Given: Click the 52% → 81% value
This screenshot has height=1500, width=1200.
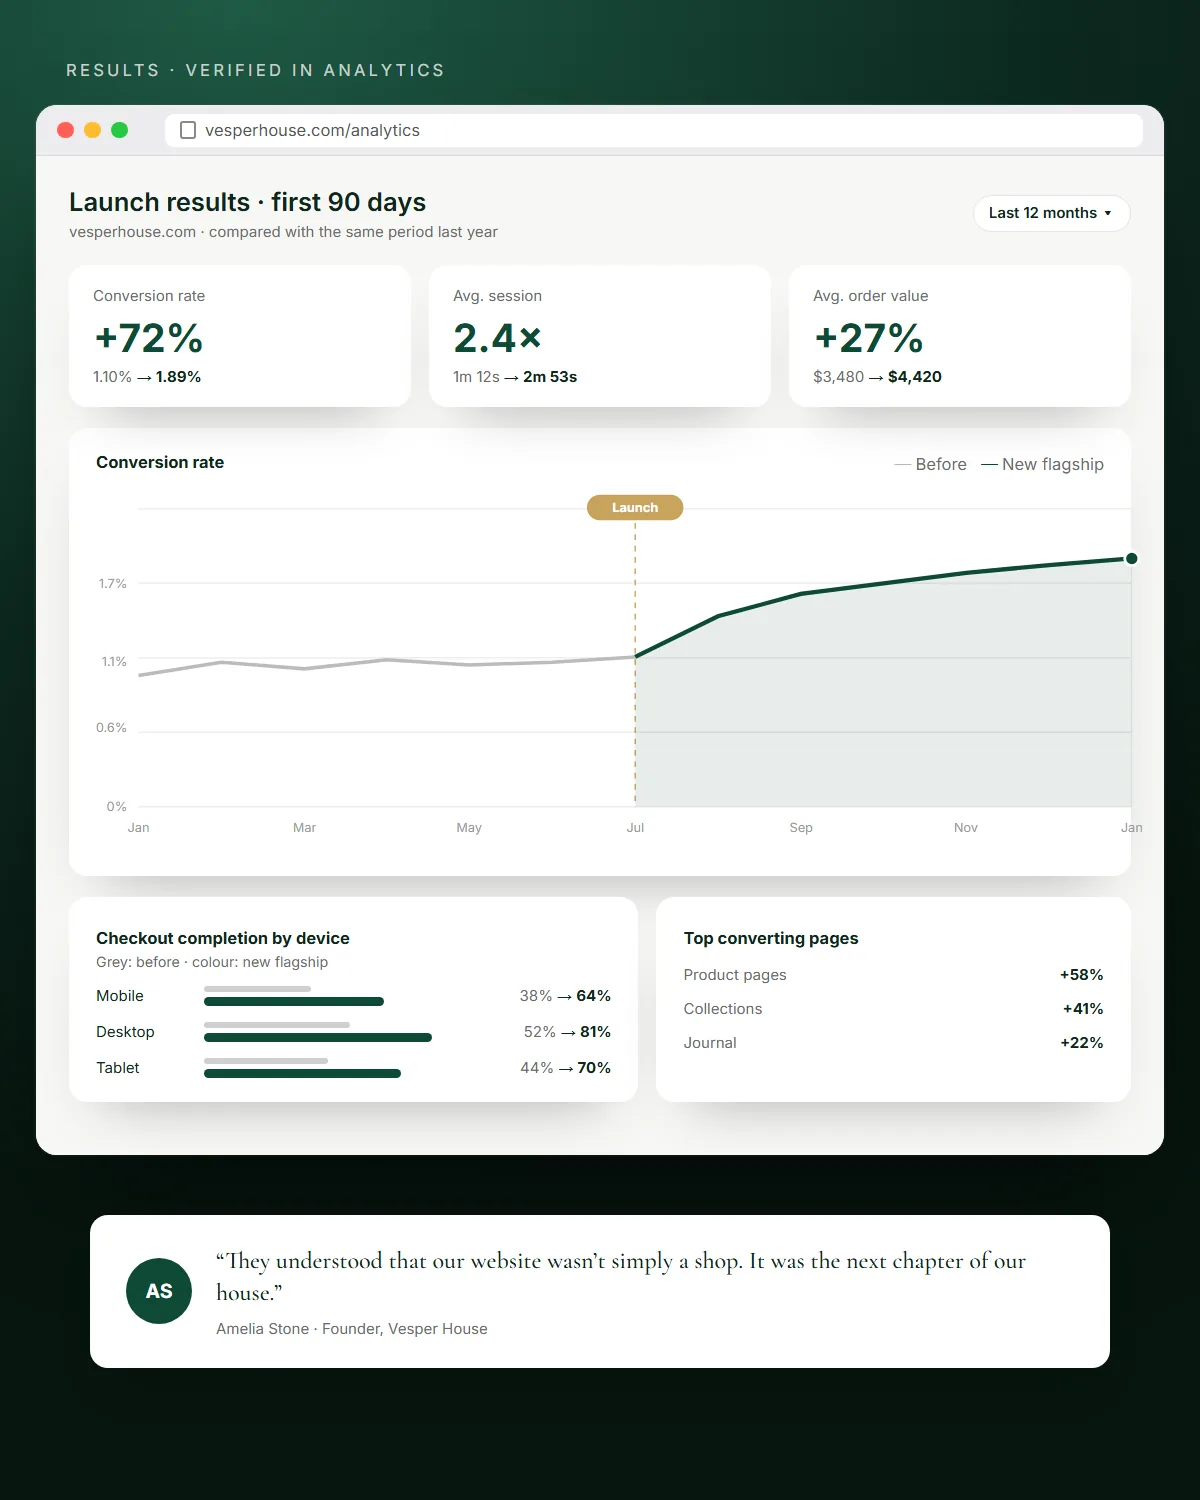Looking at the screenshot, I should [567, 1032].
